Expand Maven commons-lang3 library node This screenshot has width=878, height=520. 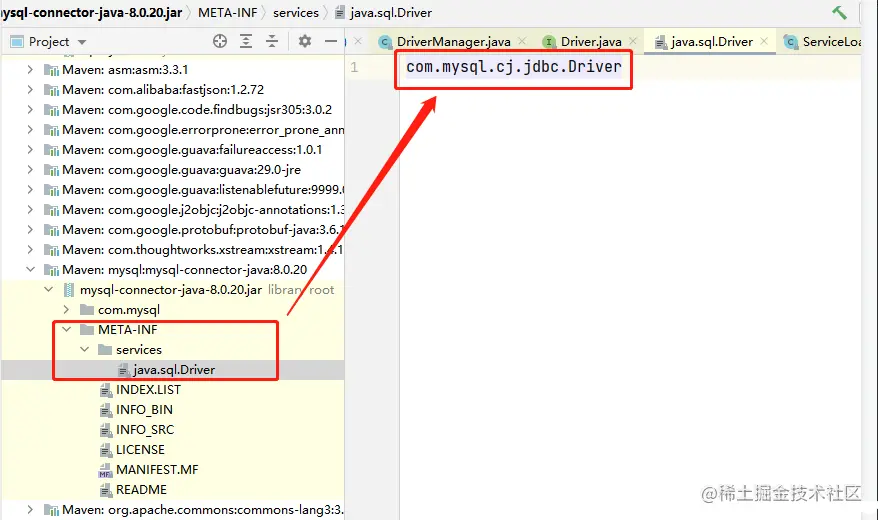click(x=30, y=509)
